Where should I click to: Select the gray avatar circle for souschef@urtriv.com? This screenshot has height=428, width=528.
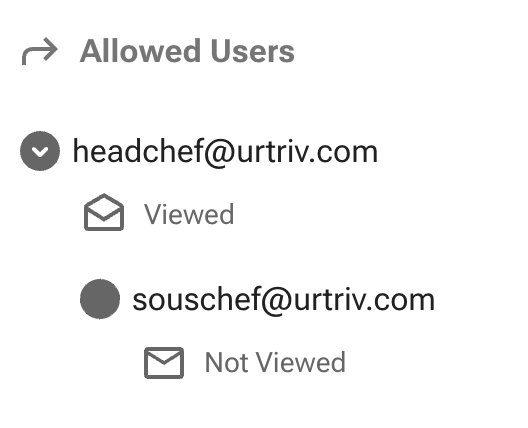[100, 299]
